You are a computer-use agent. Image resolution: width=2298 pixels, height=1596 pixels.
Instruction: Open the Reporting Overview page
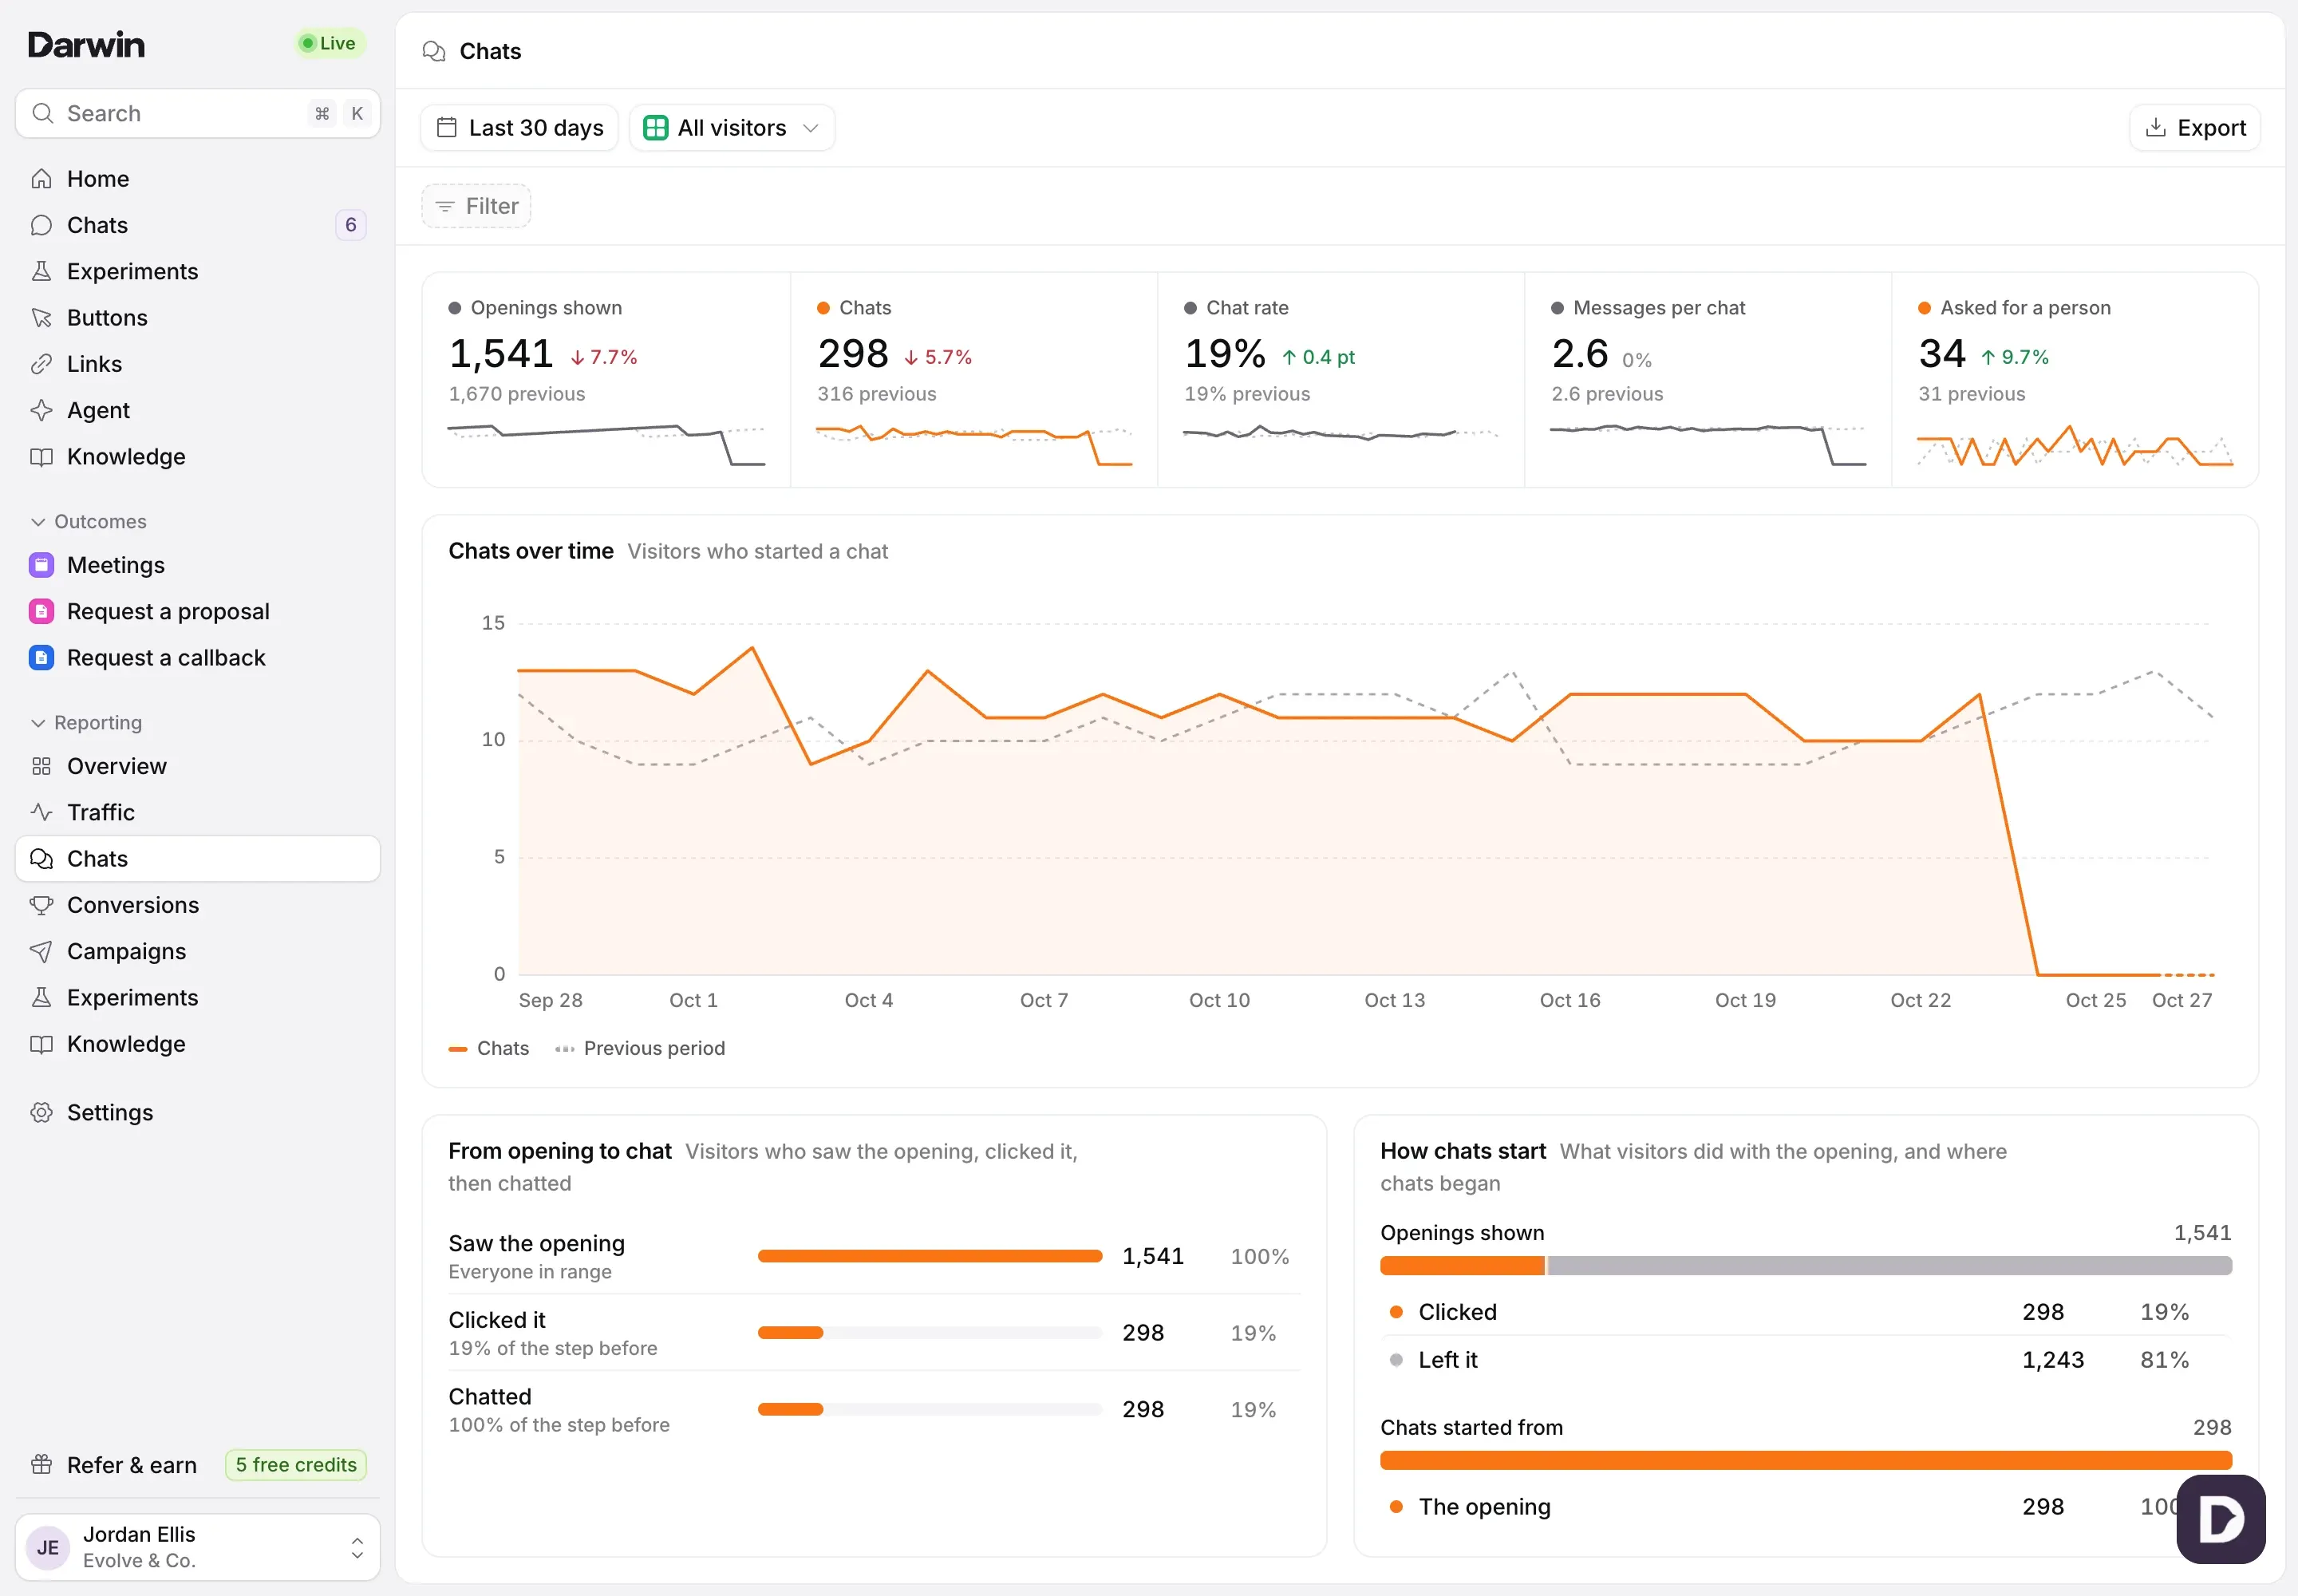197,766
